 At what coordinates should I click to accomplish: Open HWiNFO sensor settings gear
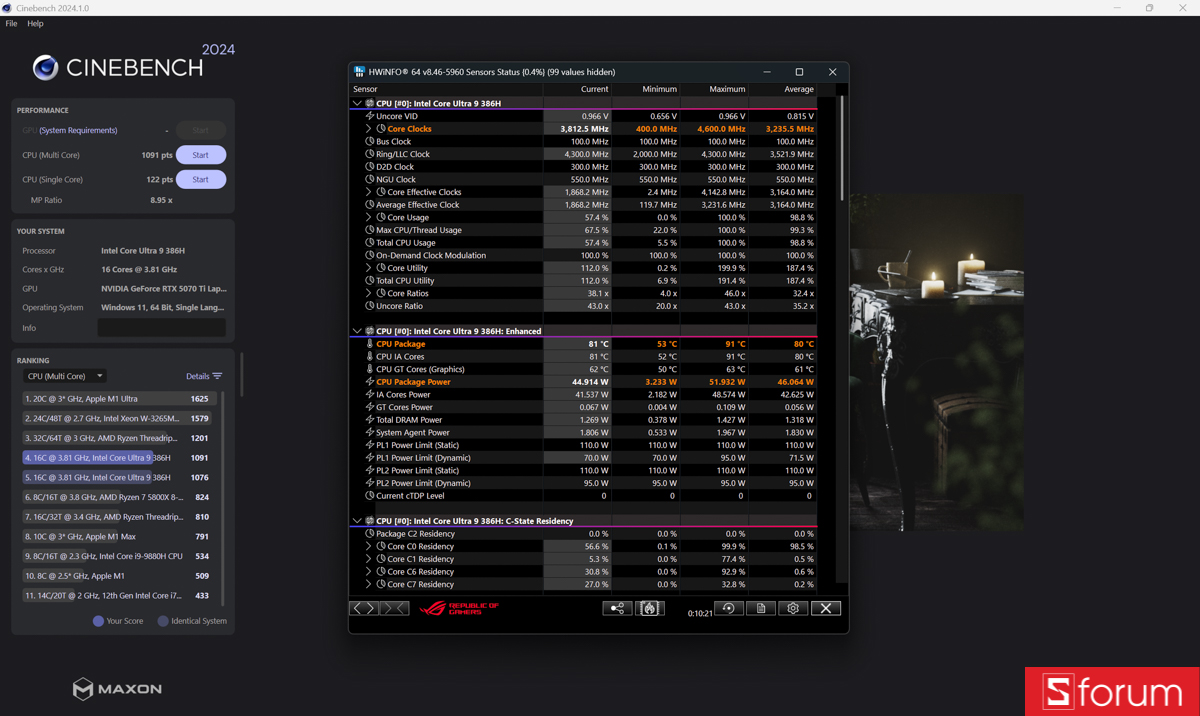tap(793, 608)
